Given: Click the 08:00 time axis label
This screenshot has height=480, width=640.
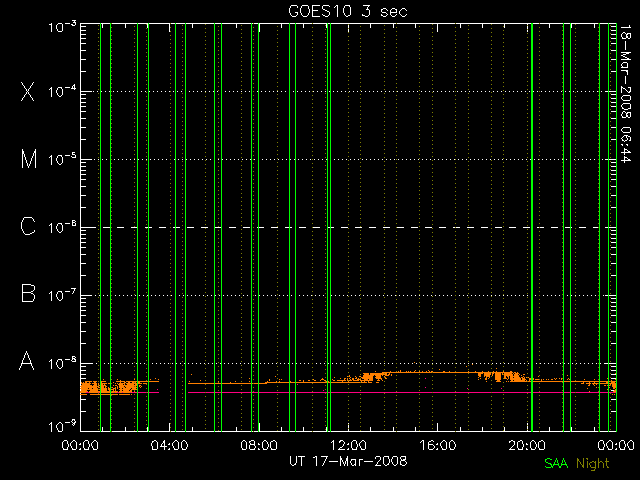Looking at the screenshot, I should click(259, 445).
